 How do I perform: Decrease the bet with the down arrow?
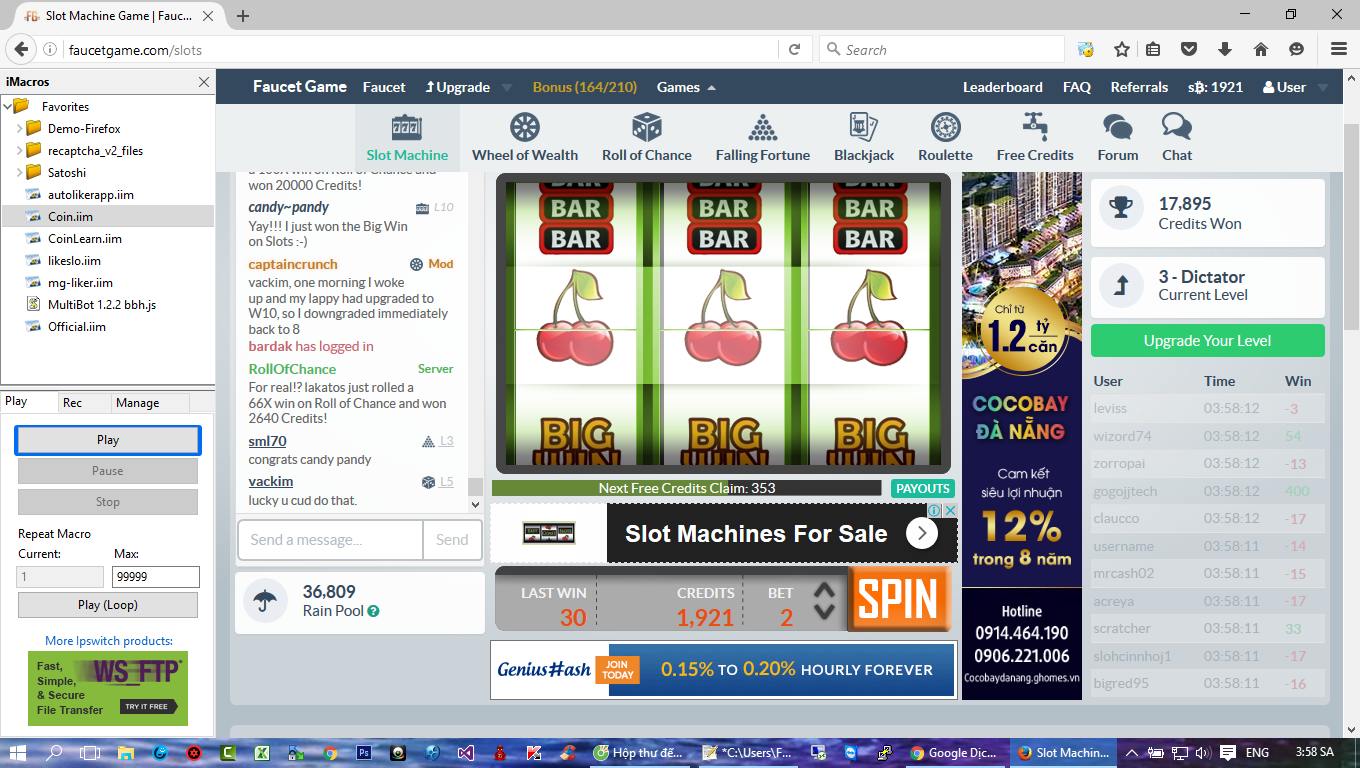pyautogui.click(x=824, y=611)
